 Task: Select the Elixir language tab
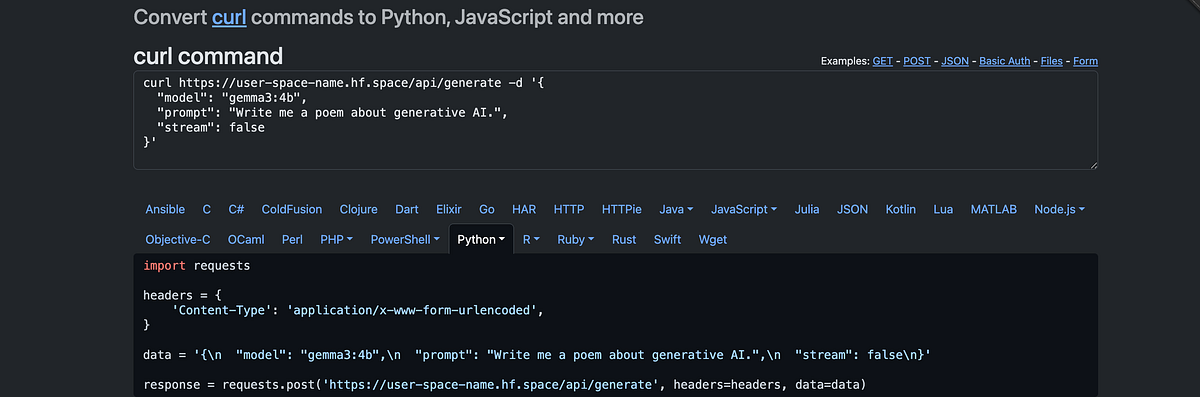pos(449,209)
